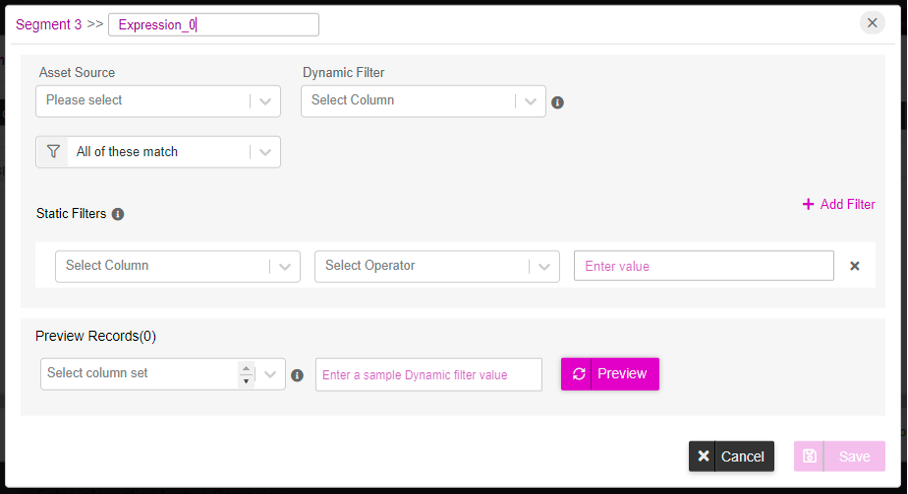Click the refresh icon on the Preview button
Viewport: 908px width, 494px height.
579,374
